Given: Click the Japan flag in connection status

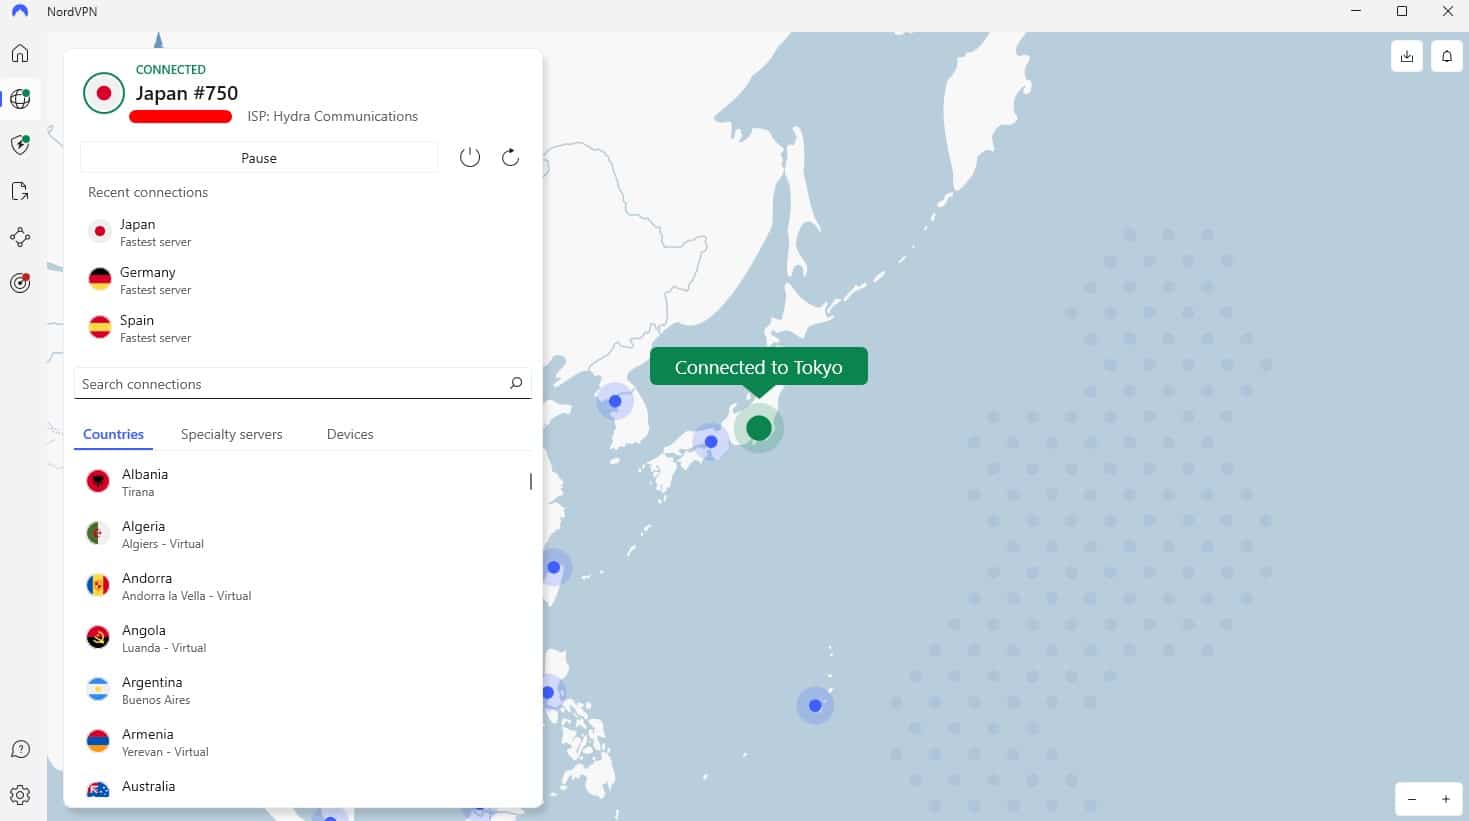Looking at the screenshot, I should (103, 93).
